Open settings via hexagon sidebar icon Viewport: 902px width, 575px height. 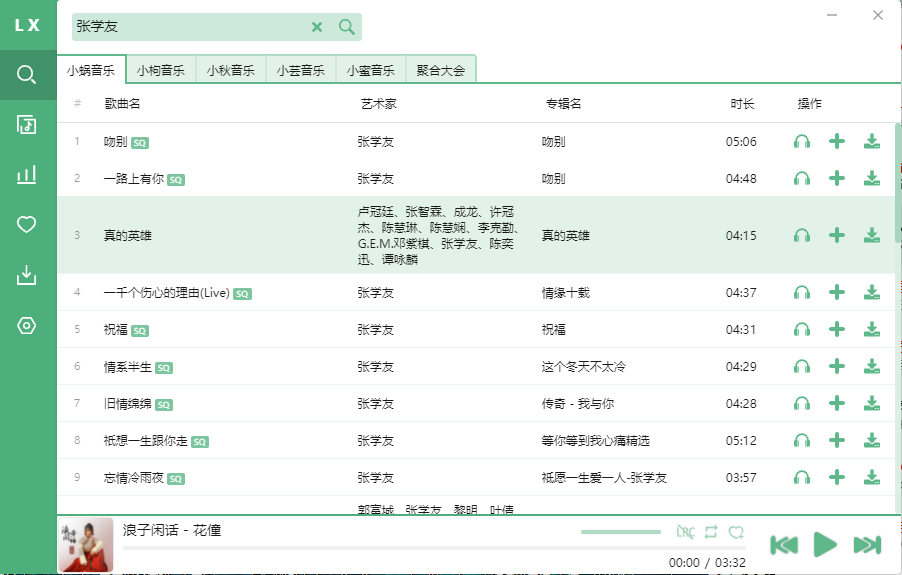tap(27, 325)
